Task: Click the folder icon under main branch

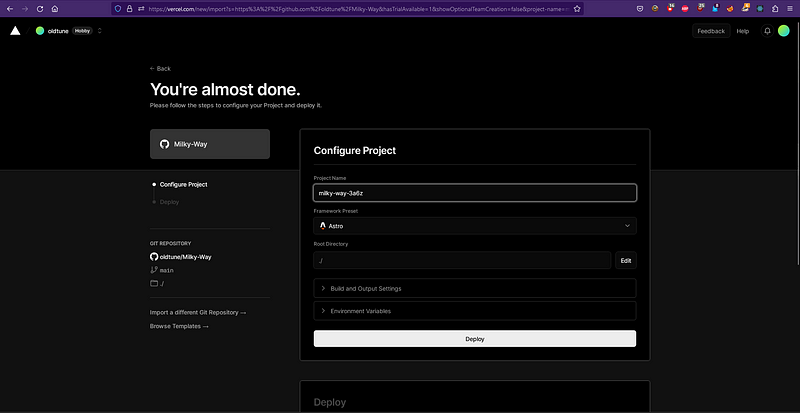Action: tap(154, 283)
